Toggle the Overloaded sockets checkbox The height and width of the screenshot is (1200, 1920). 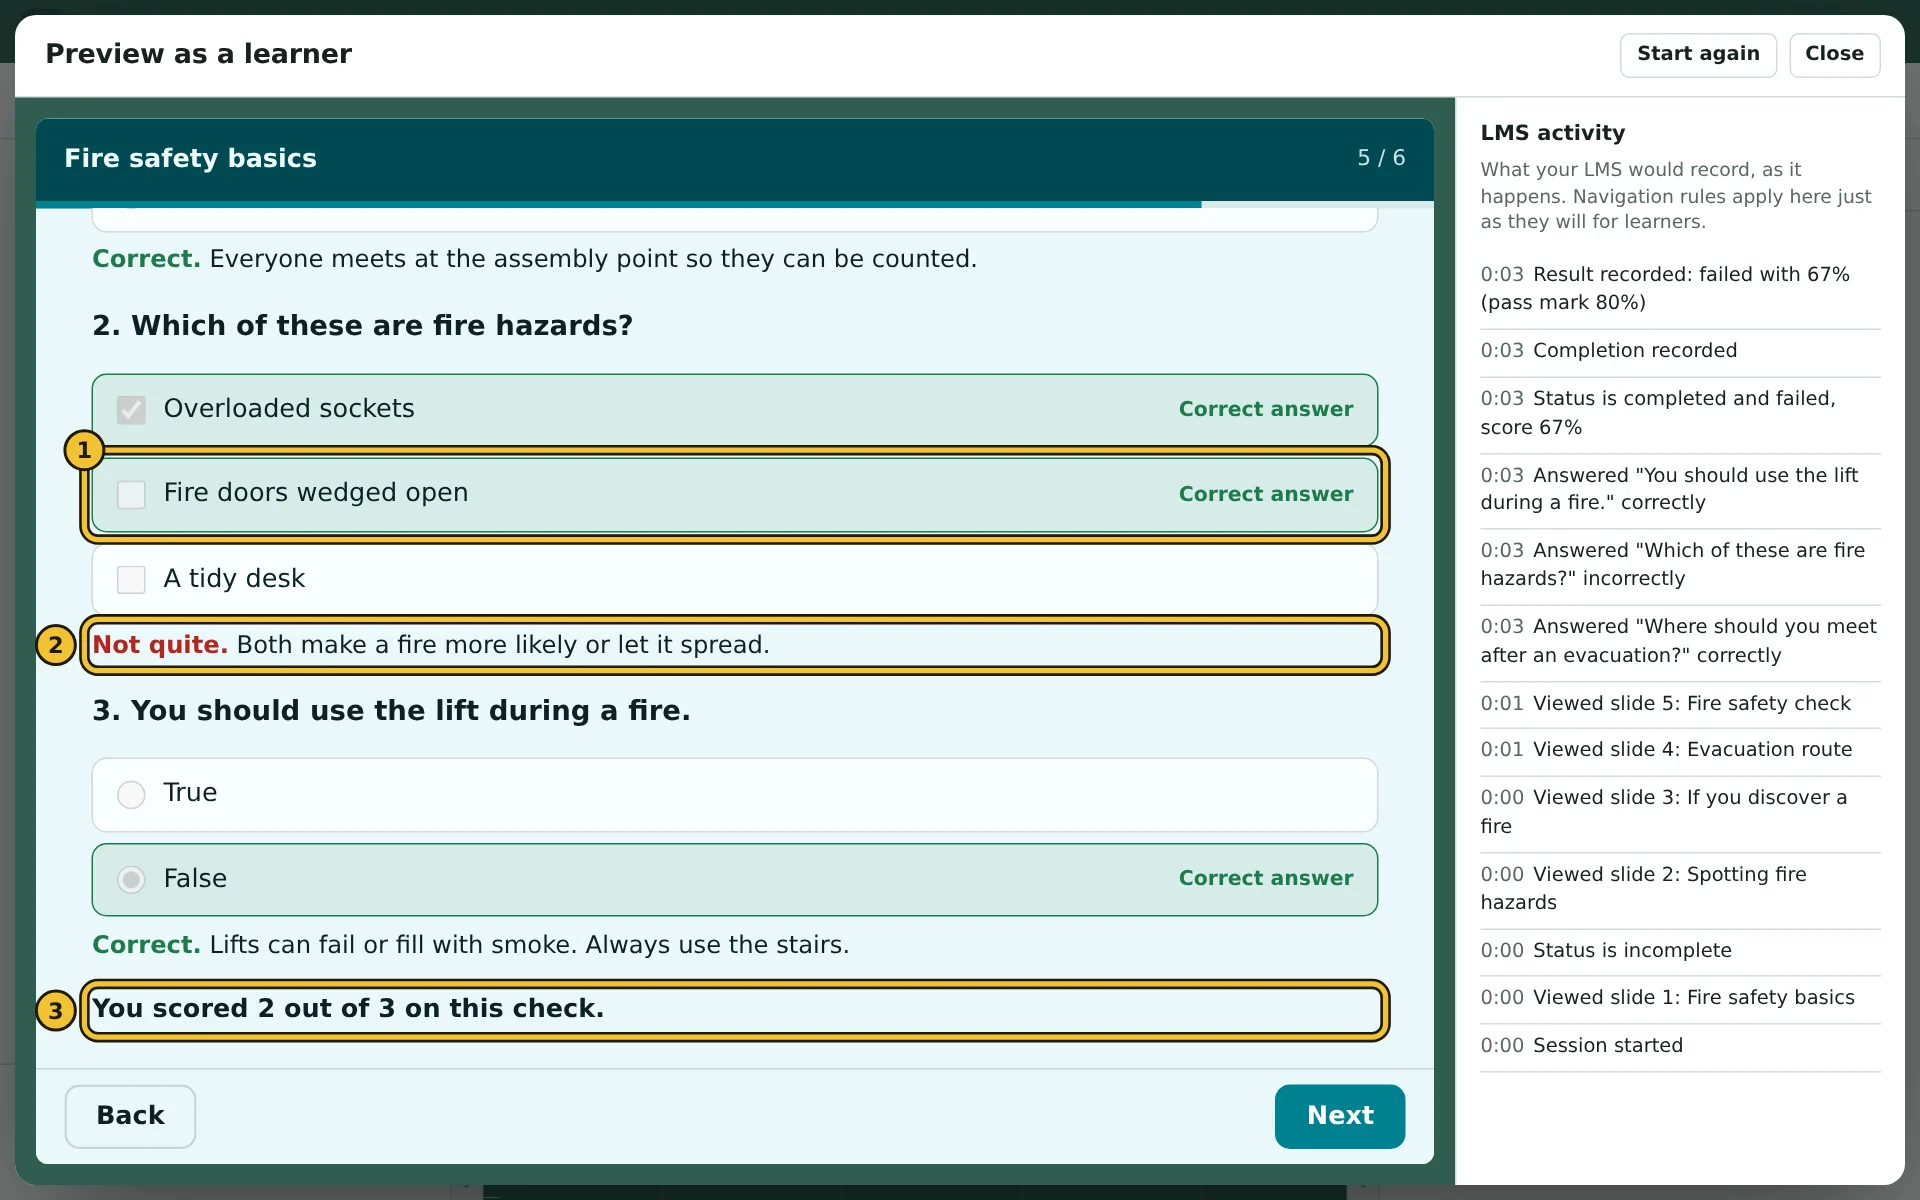click(131, 410)
